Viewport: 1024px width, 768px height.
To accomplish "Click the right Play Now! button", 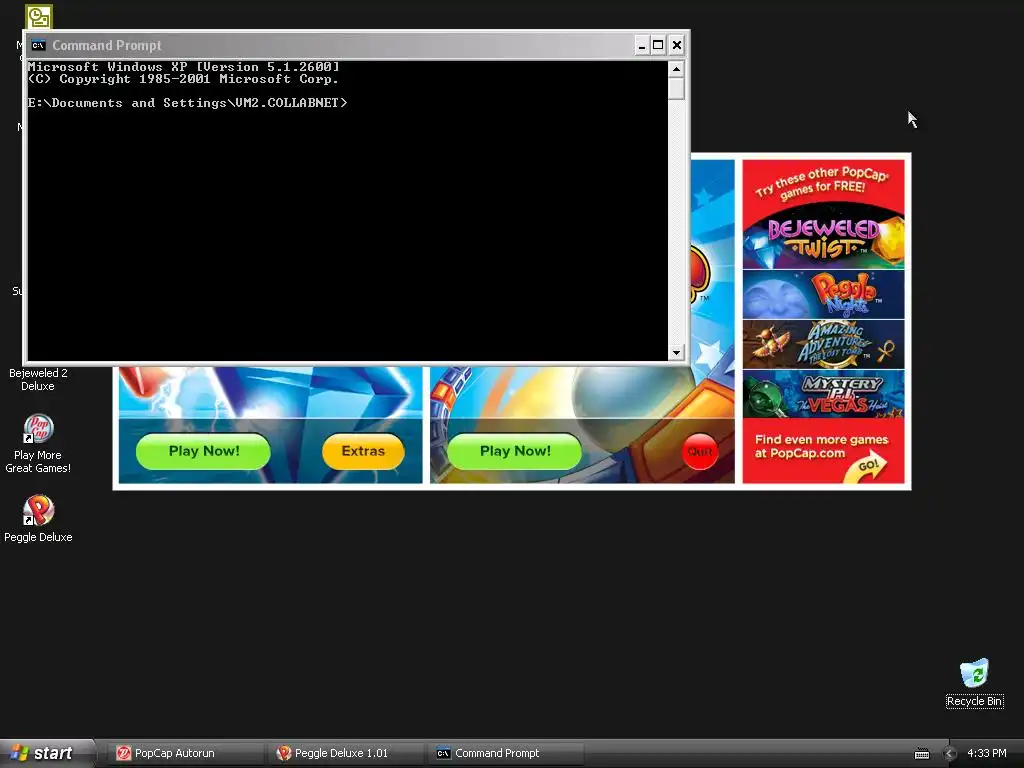I will coord(515,451).
